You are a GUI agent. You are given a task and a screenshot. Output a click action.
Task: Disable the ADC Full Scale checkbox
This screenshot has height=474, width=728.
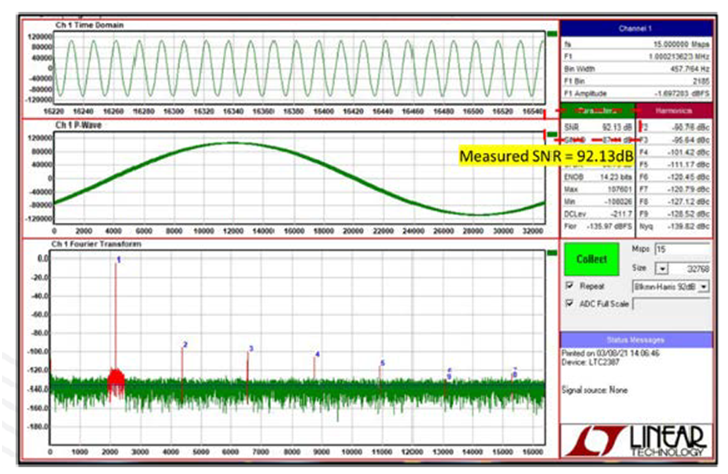click(x=567, y=303)
